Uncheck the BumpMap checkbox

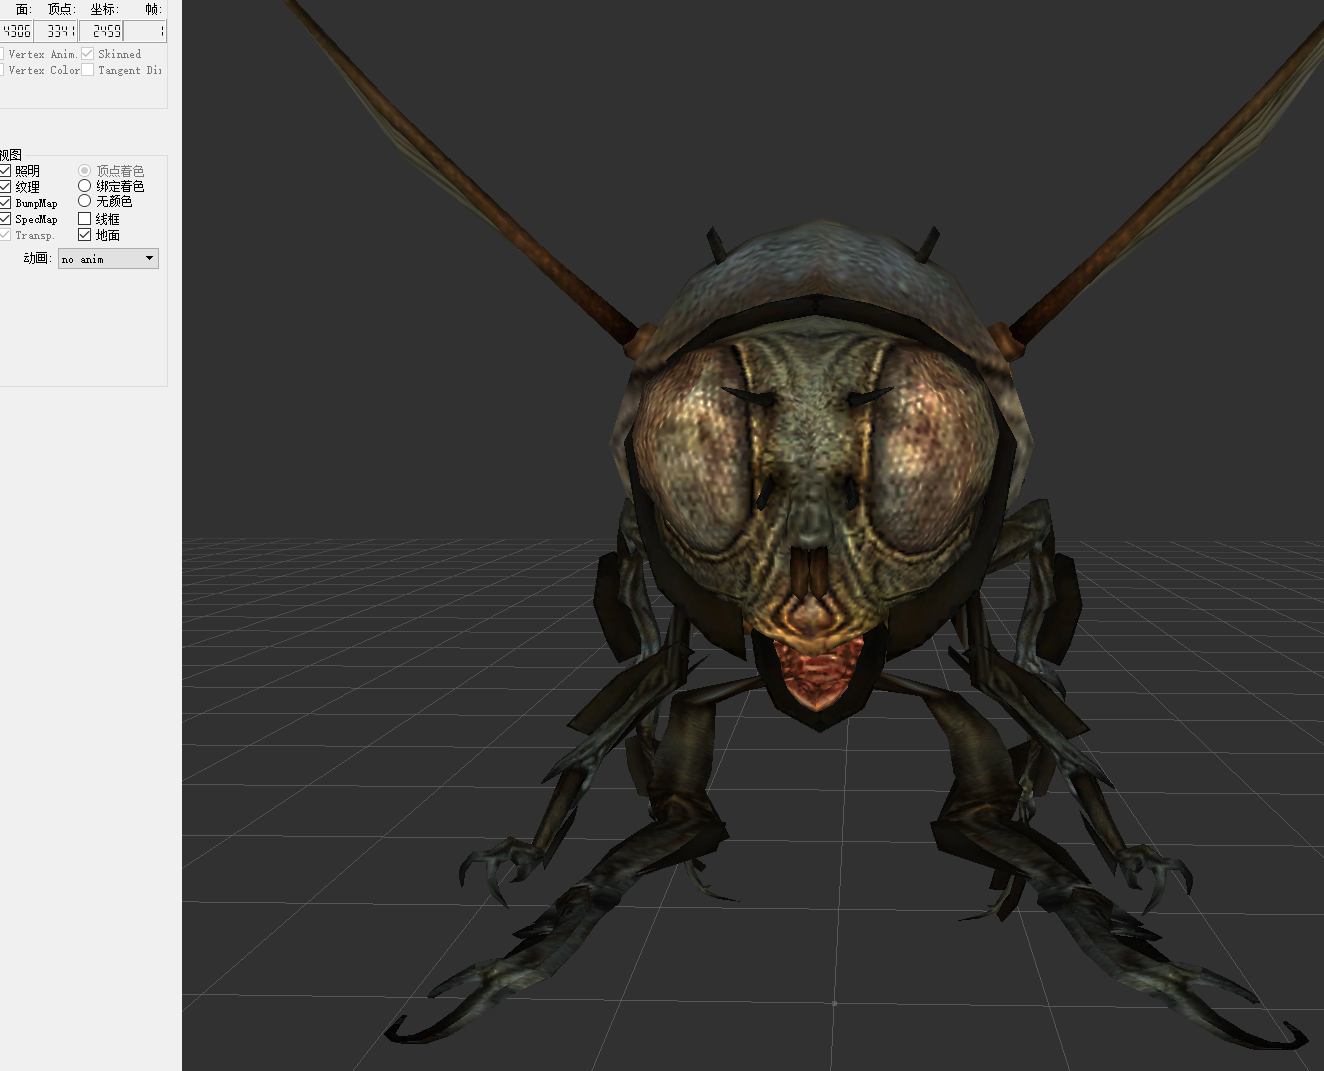[5, 203]
